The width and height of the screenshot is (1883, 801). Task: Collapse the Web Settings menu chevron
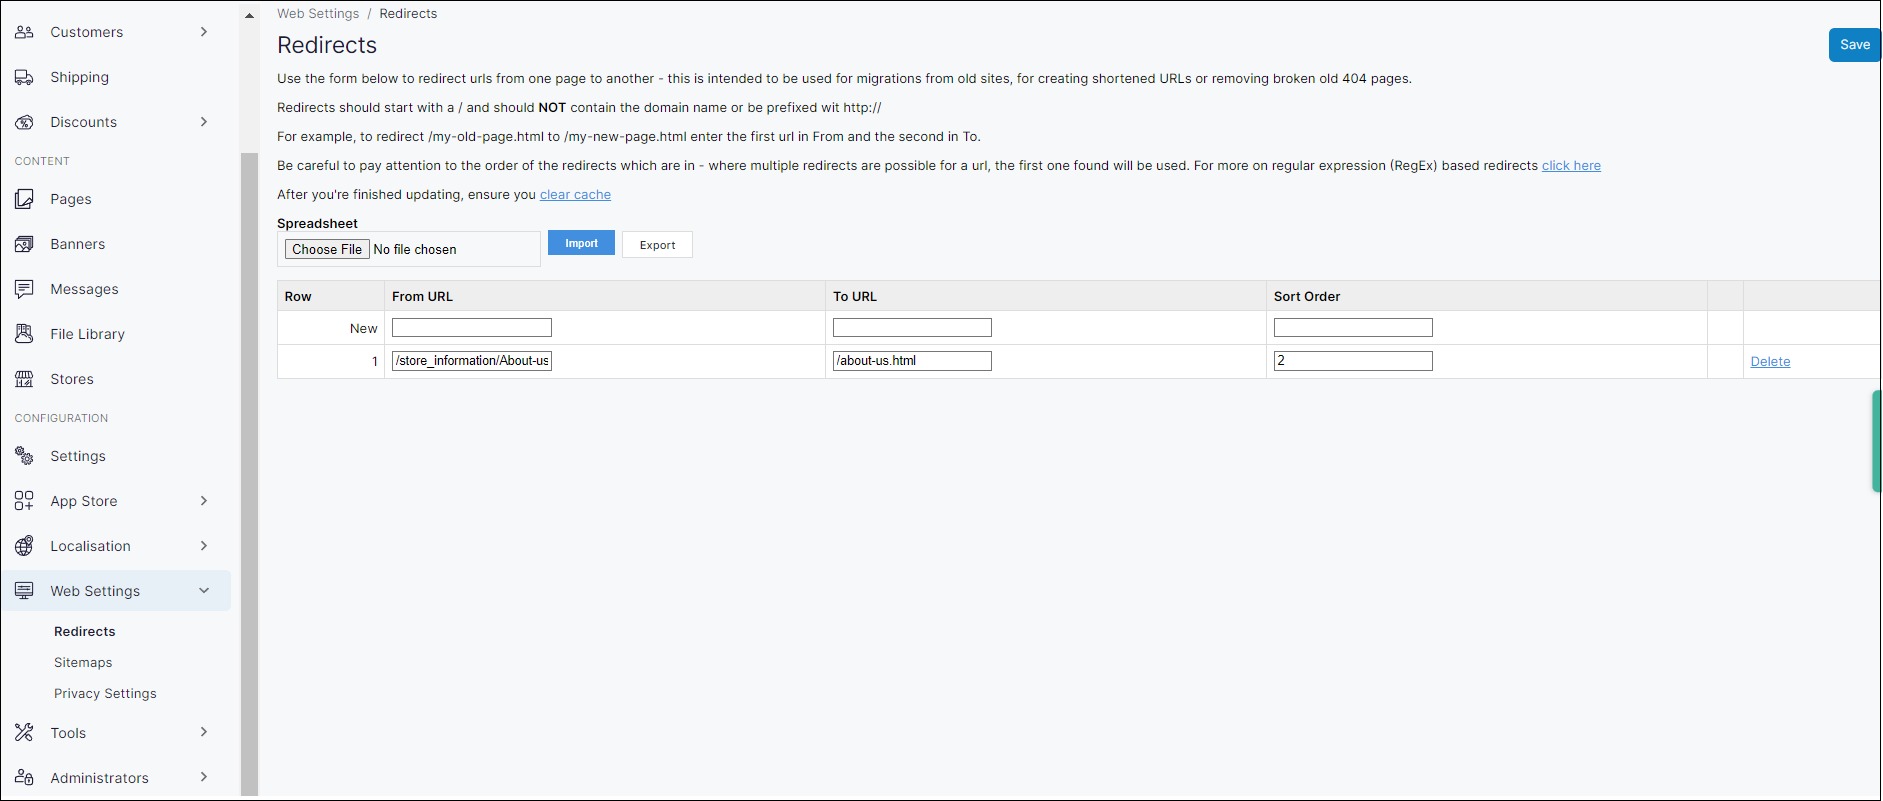[204, 591]
